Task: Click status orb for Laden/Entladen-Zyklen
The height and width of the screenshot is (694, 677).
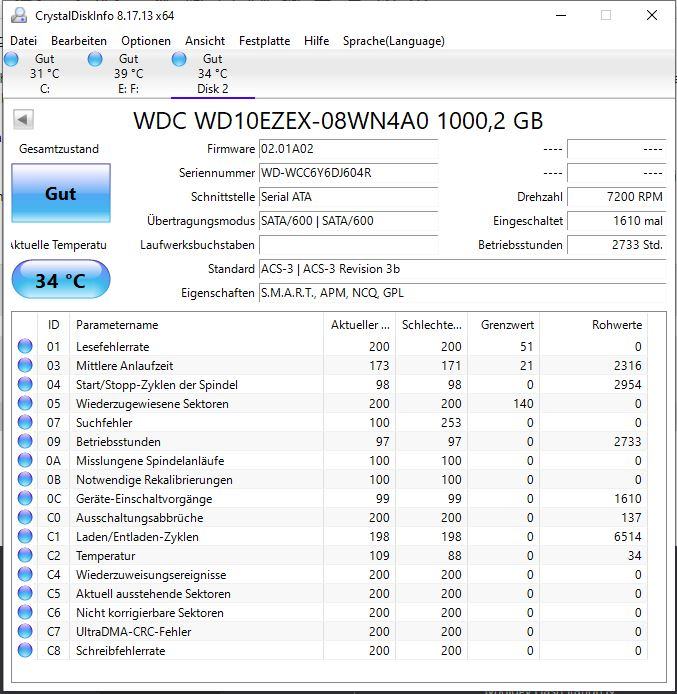Action: point(25,536)
